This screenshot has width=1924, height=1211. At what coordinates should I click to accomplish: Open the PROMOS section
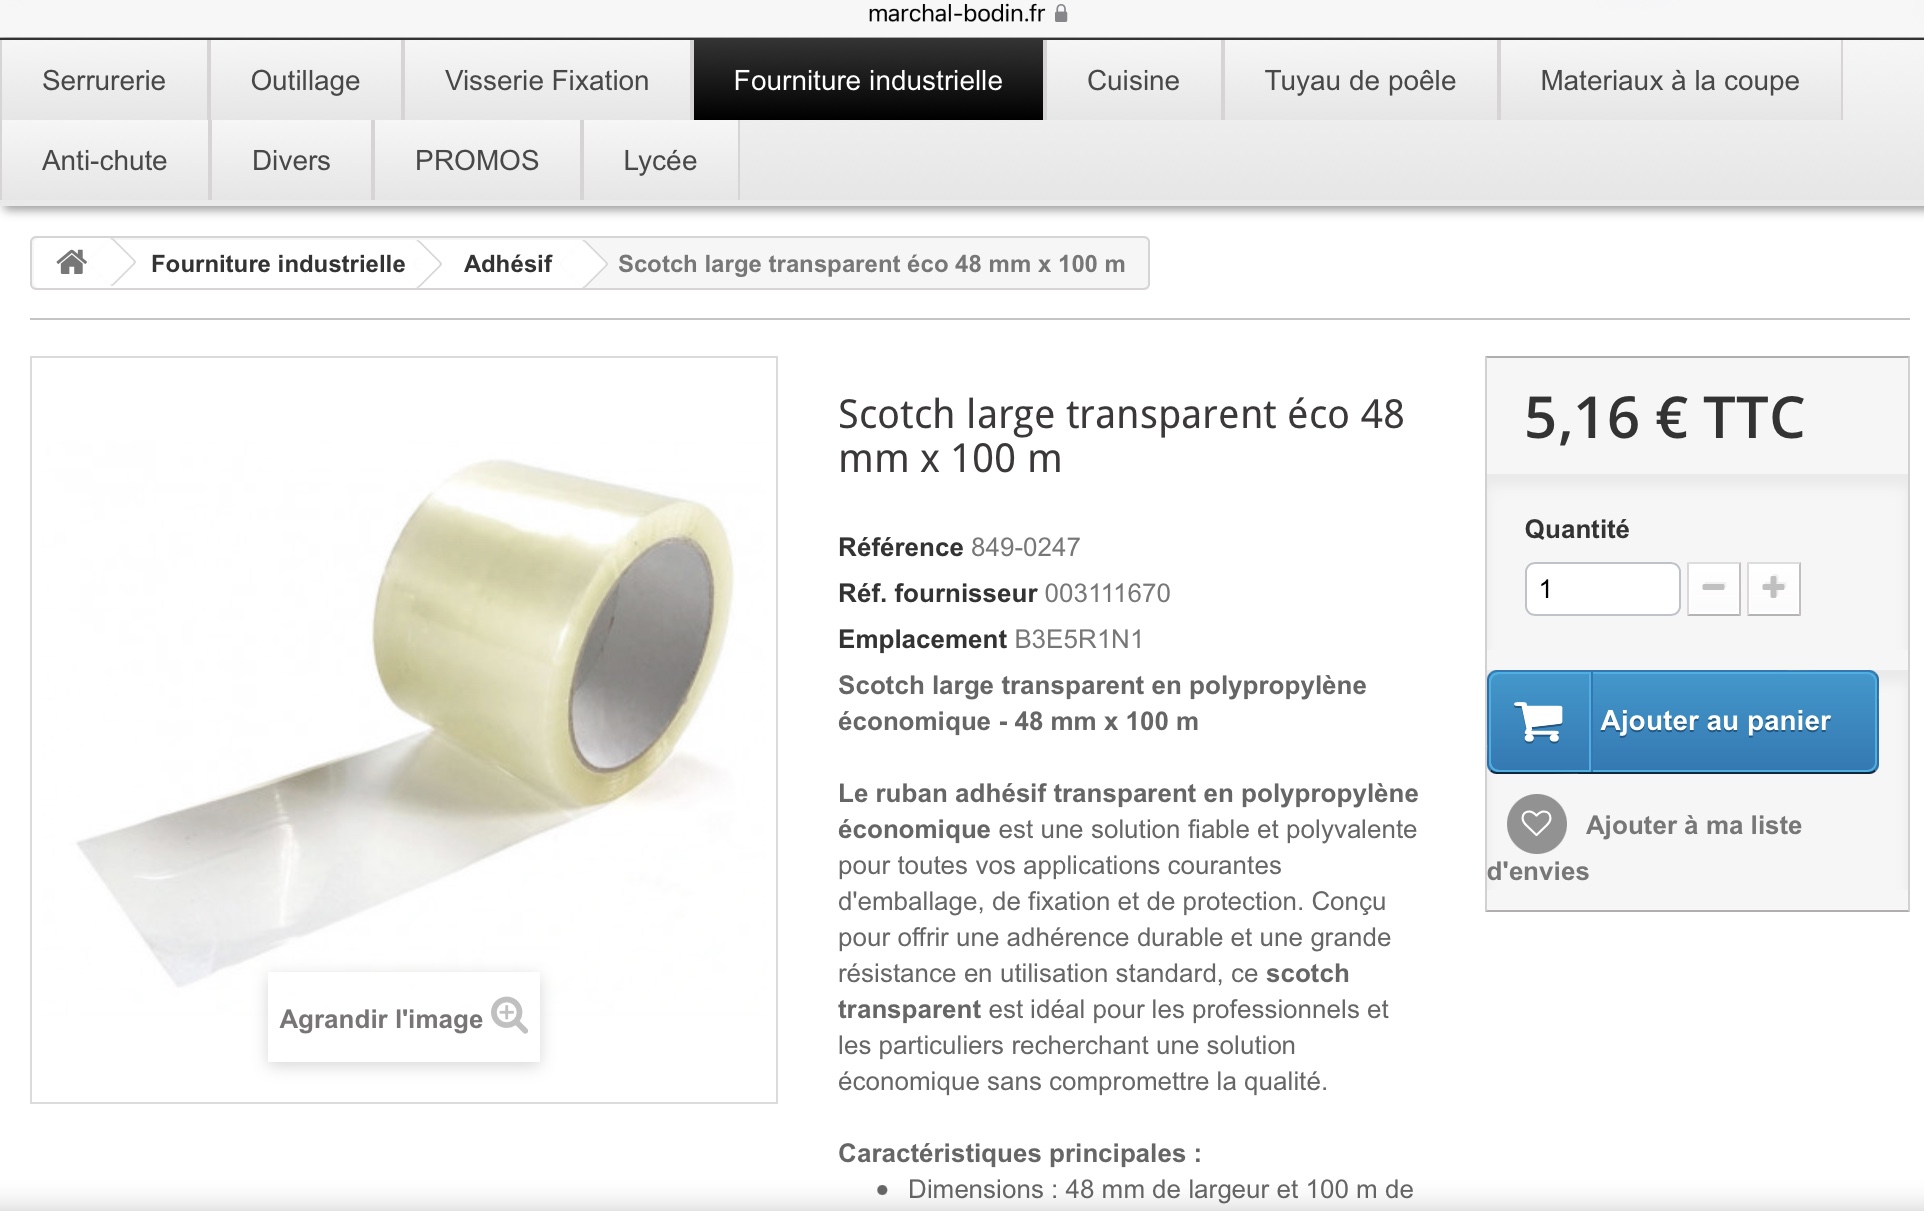click(477, 160)
